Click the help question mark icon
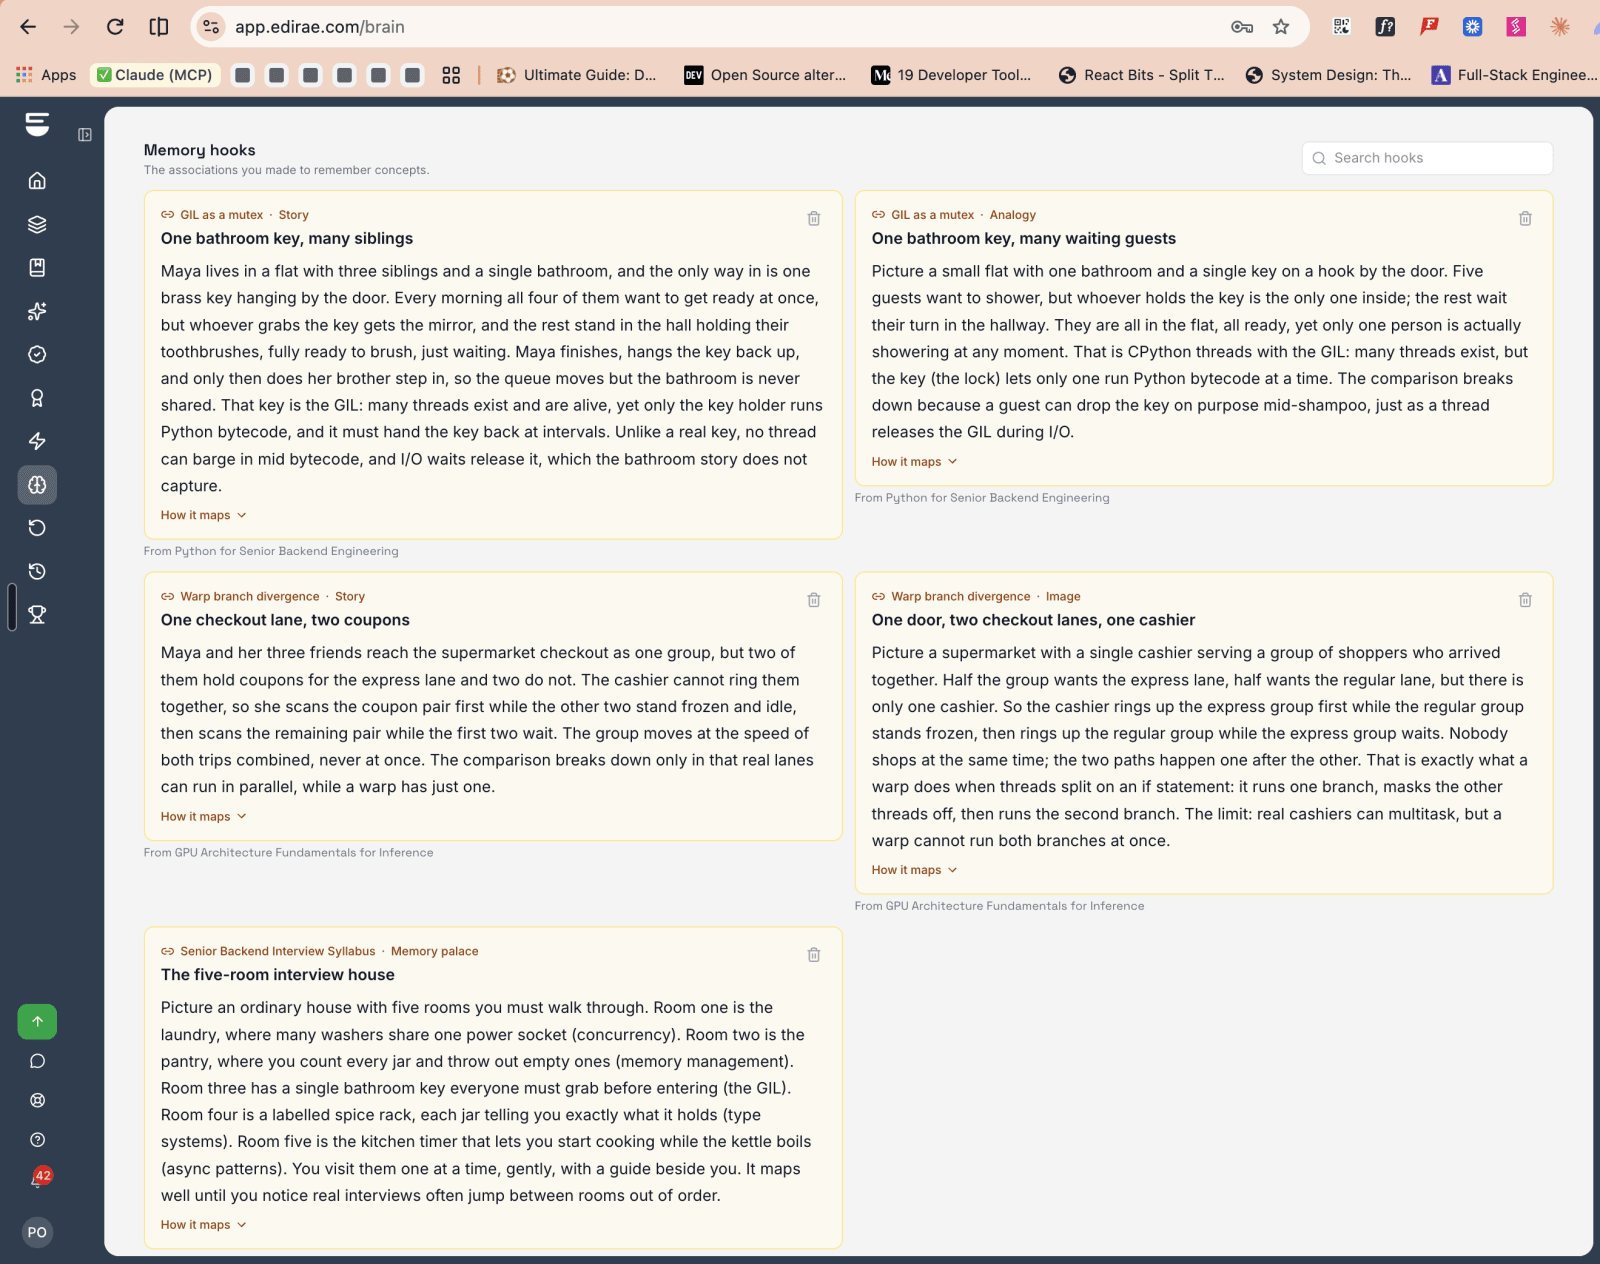 click(x=37, y=1140)
